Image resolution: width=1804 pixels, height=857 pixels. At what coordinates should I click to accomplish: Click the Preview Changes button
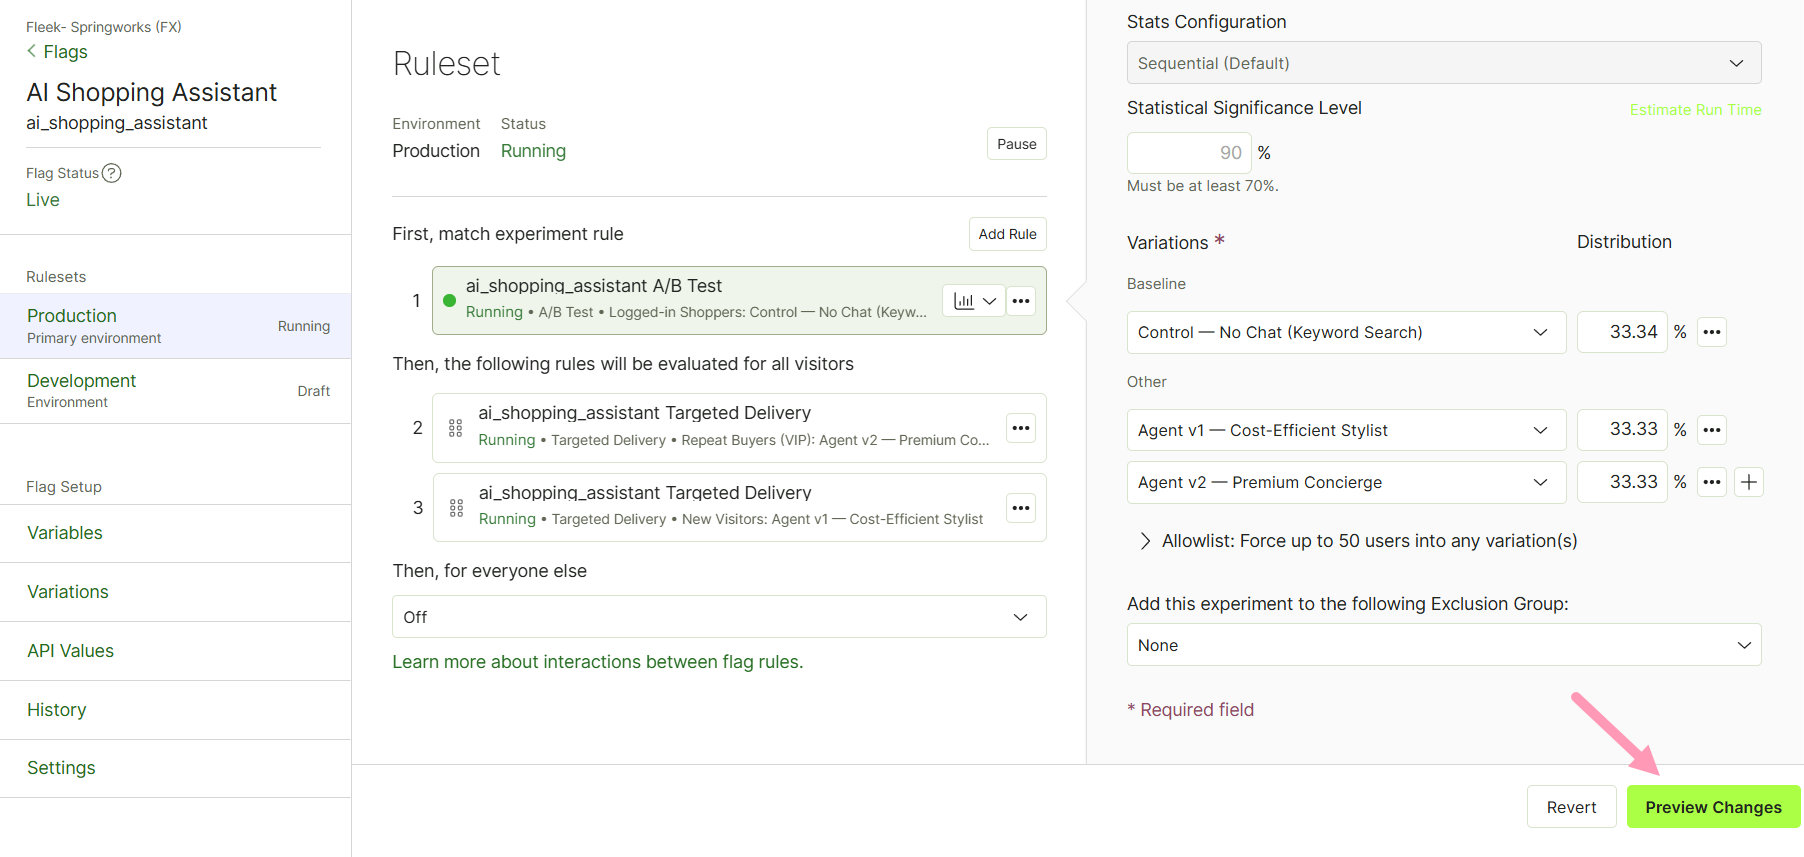point(1714,807)
